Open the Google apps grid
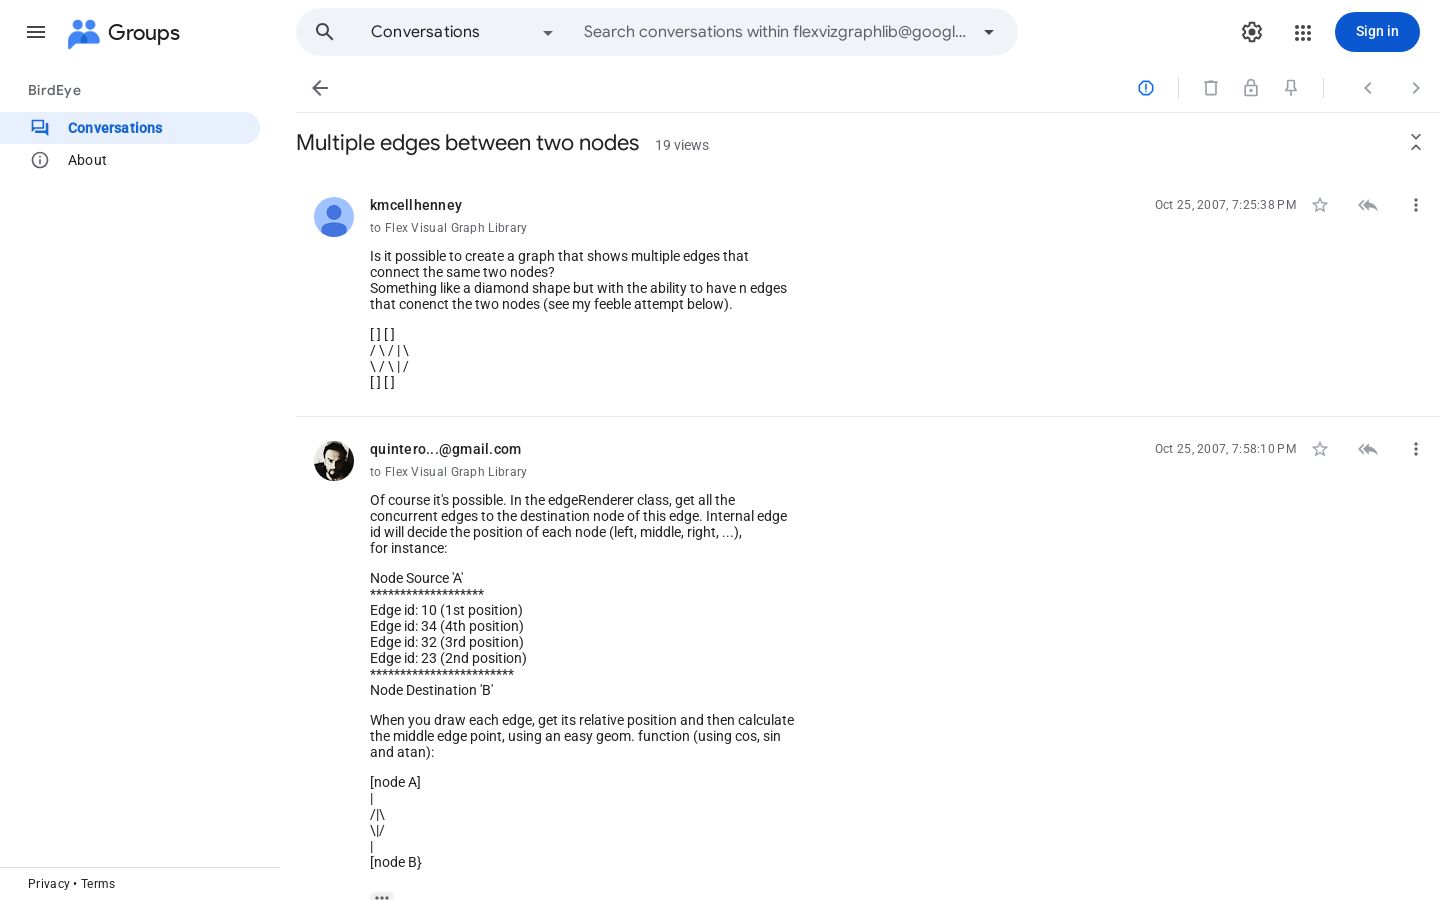 (x=1302, y=32)
